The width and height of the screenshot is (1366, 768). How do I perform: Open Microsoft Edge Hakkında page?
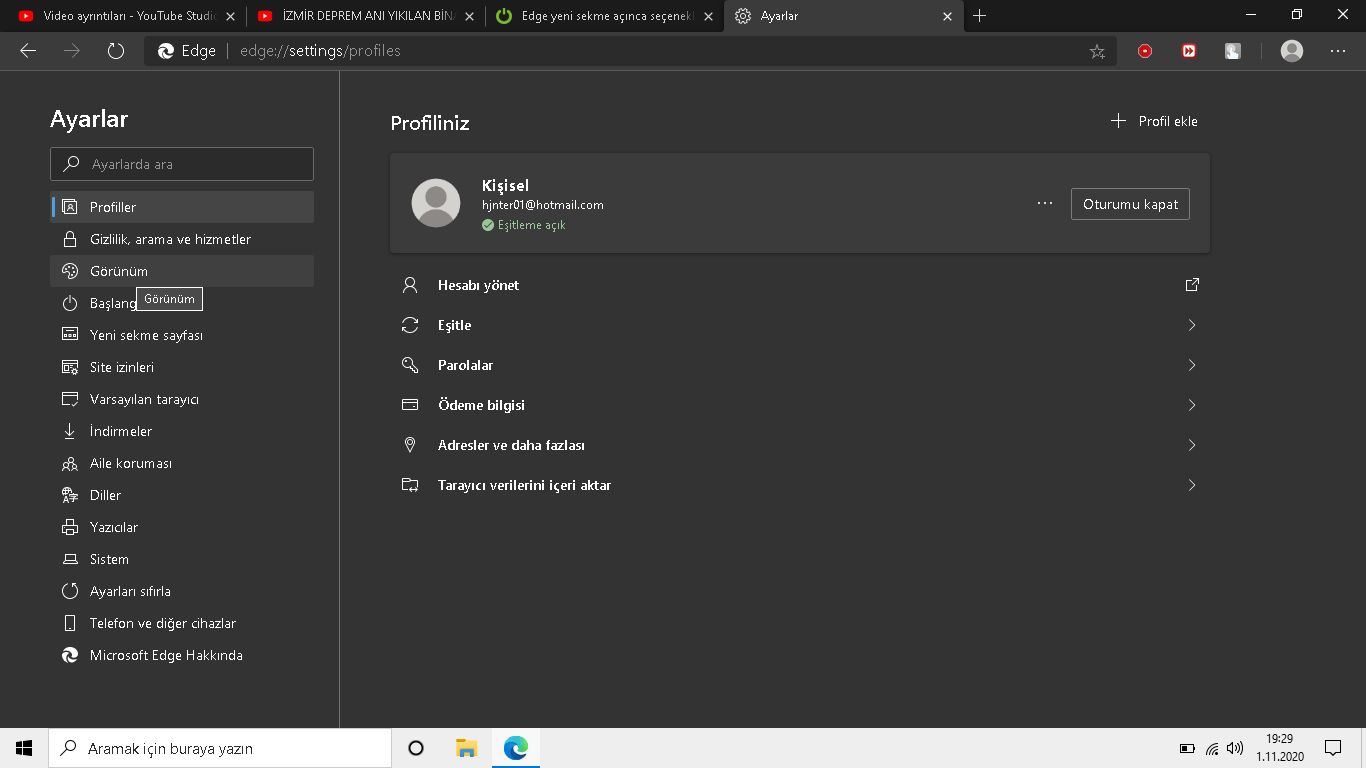182,655
